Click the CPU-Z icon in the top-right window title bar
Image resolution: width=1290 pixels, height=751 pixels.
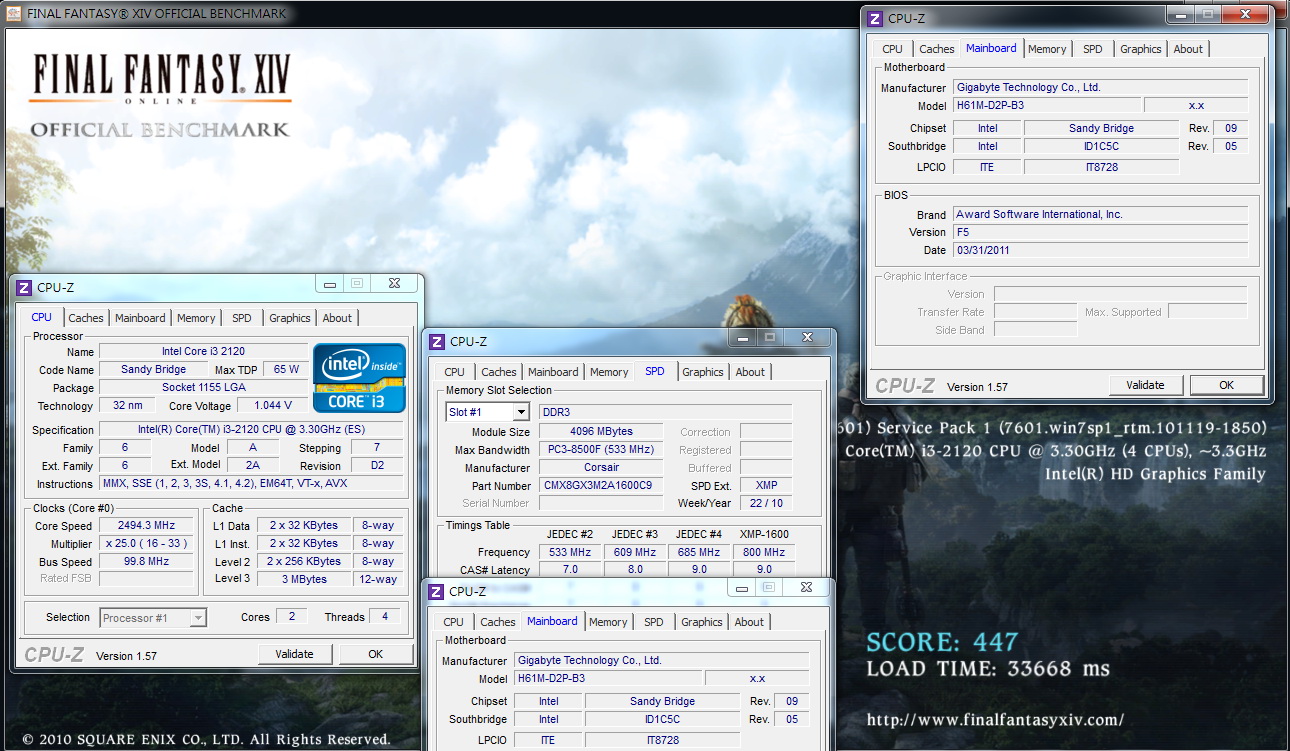875,18
